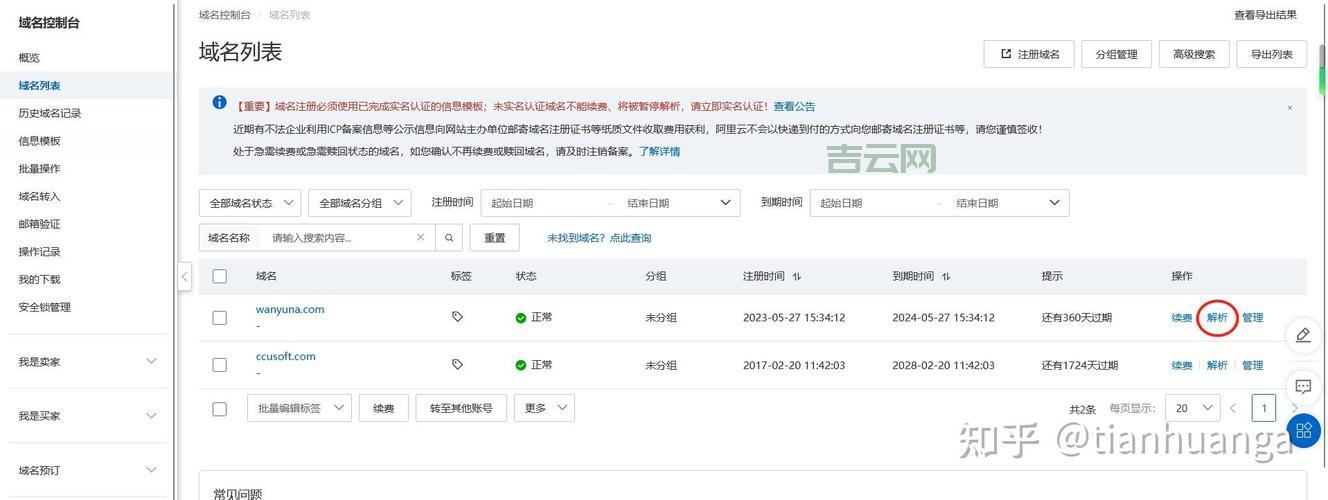Expand 我是卖家 sidebar section
Viewport: 1328px width, 500px height.
[87, 361]
